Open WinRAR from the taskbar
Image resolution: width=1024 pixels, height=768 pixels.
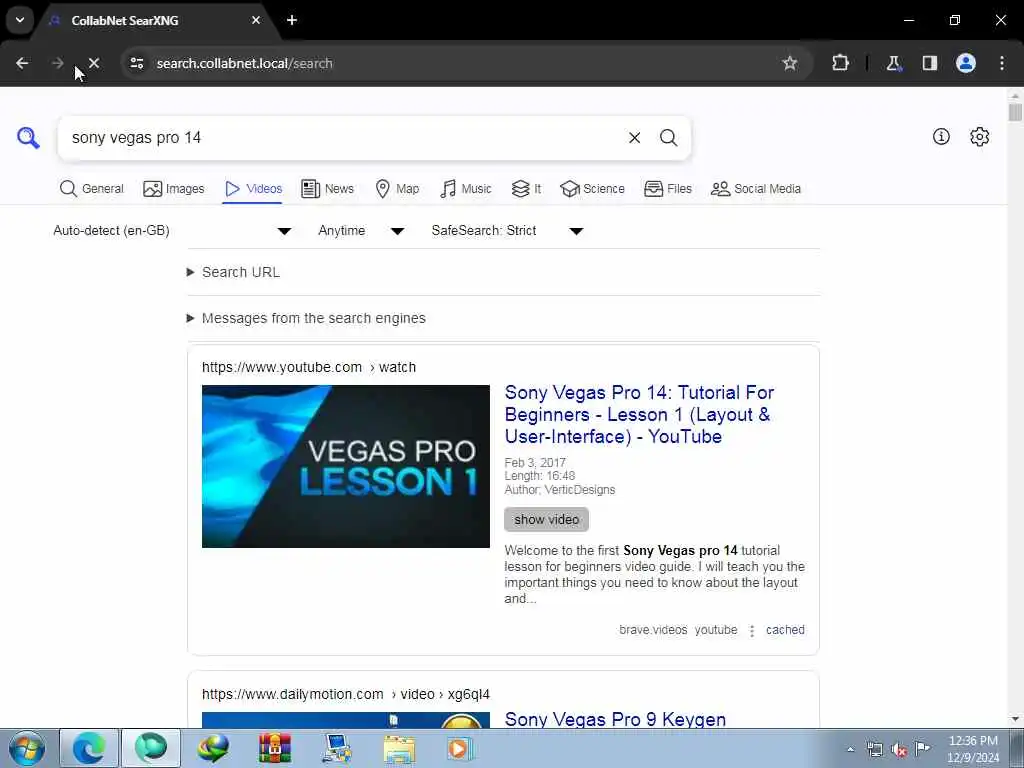(275, 748)
